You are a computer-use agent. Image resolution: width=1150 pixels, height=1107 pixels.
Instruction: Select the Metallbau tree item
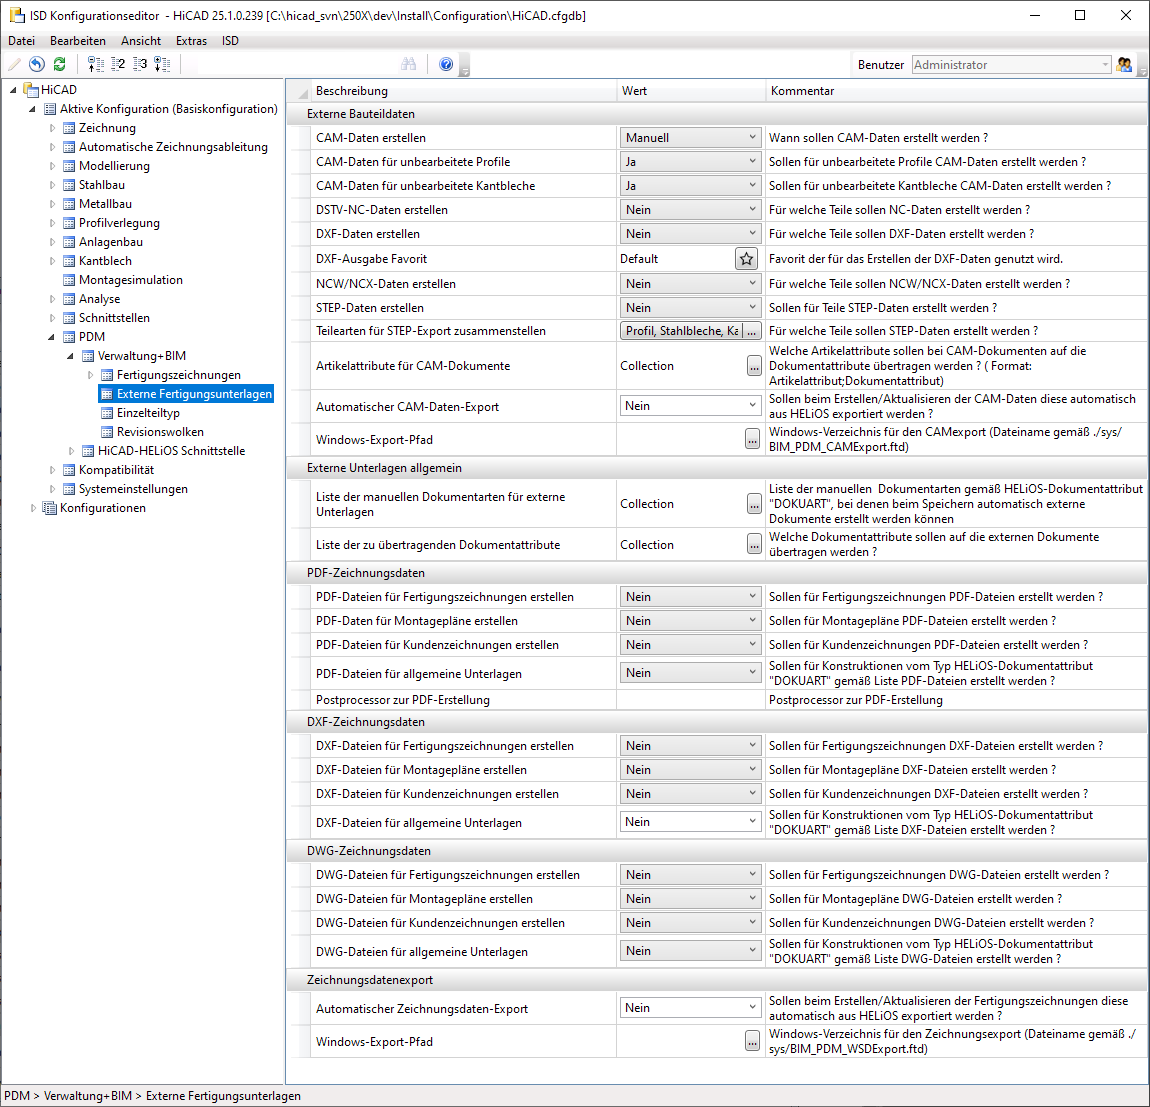point(105,205)
